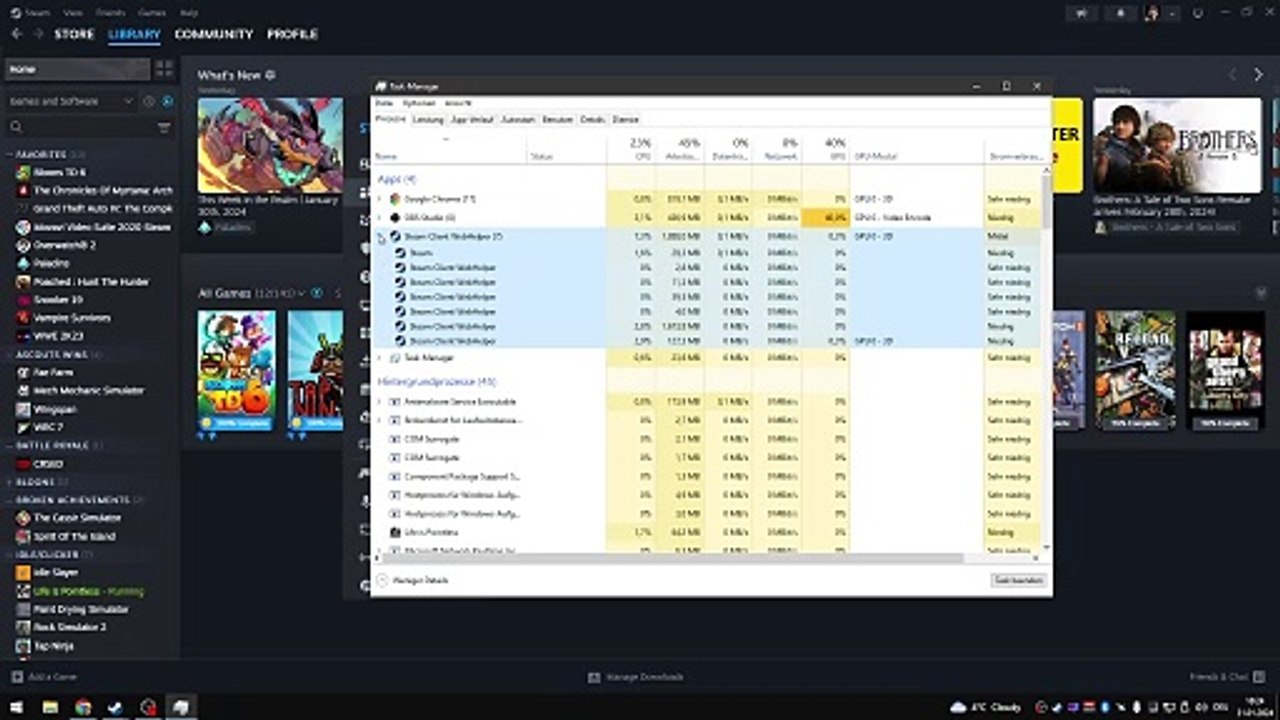Click the Steam library search magnifier icon
This screenshot has width=1280, height=720.
coord(16,127)
